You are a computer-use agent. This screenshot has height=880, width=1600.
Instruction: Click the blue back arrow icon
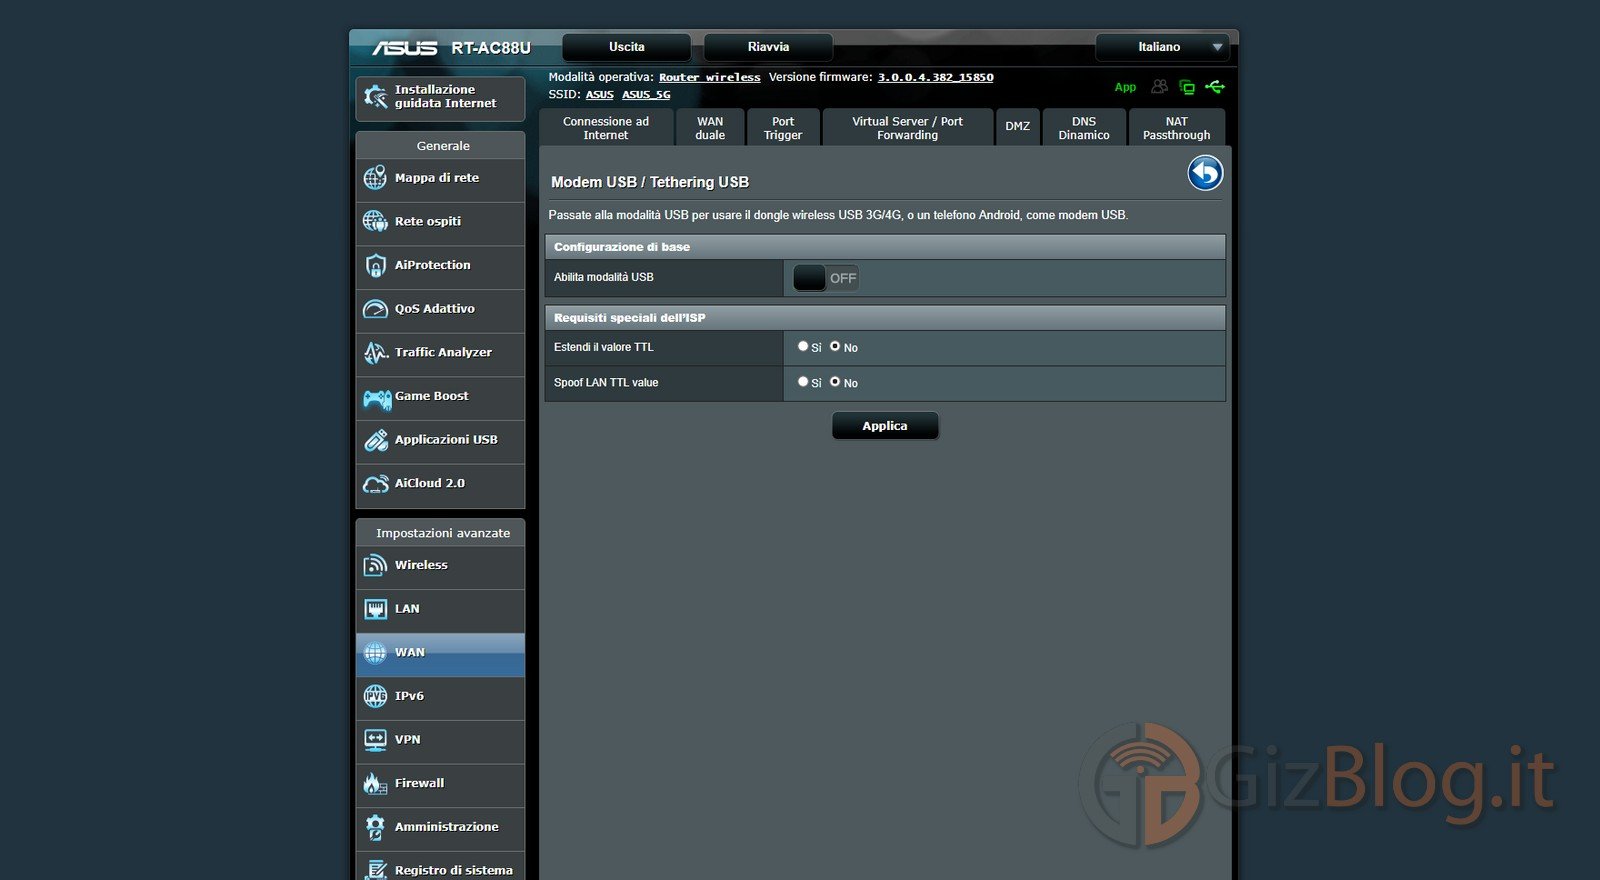(x=1205, y=173)
